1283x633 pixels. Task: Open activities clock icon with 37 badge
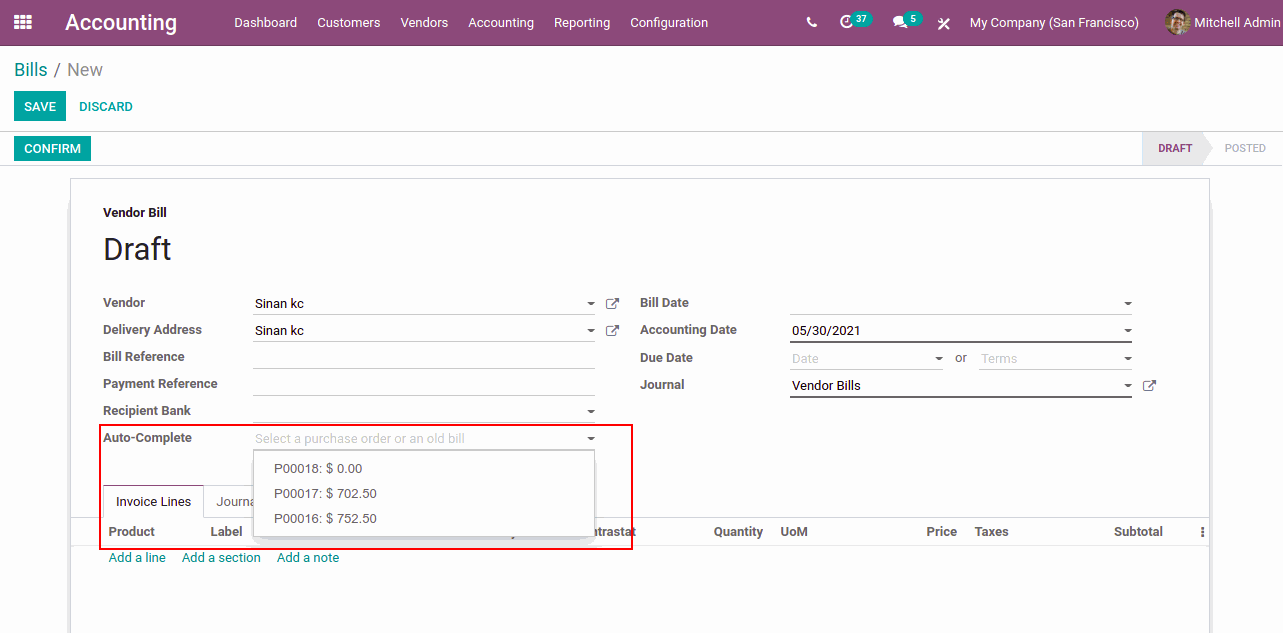coord(847,22)
